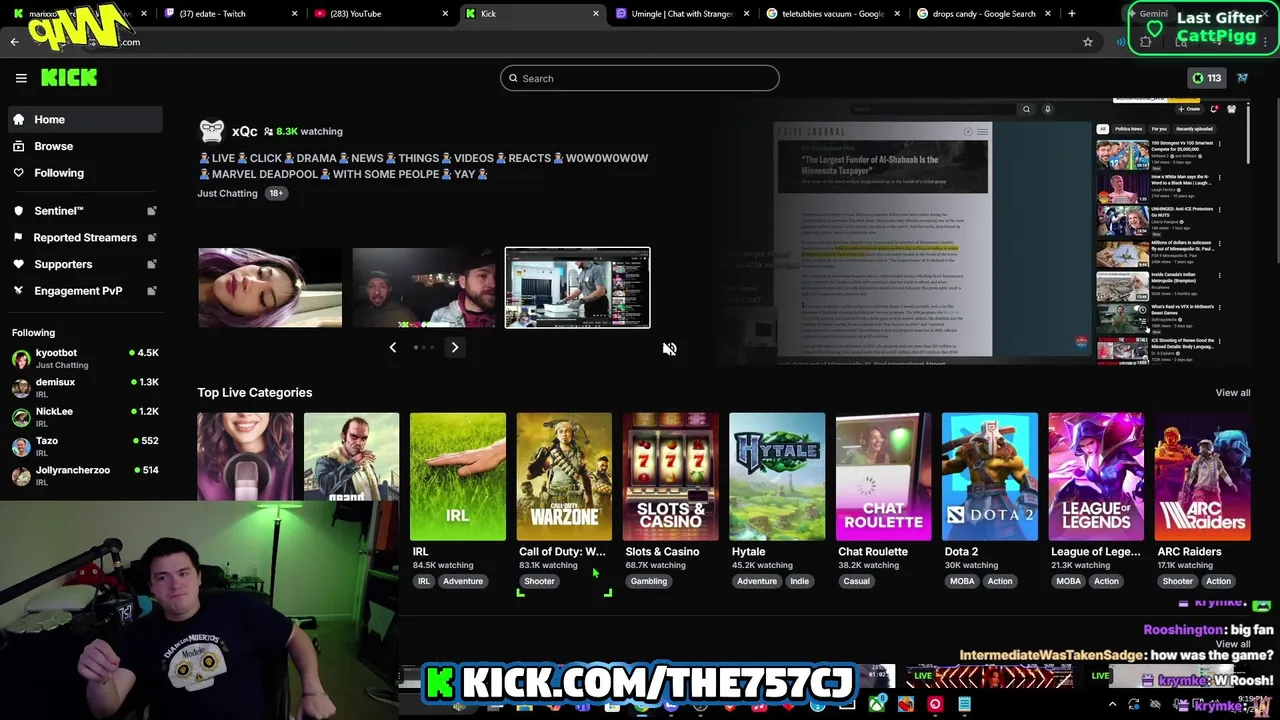Click browser back arrow
Image resolution: width=1280 pixels, height=720 pixels.
click(15, 42)
